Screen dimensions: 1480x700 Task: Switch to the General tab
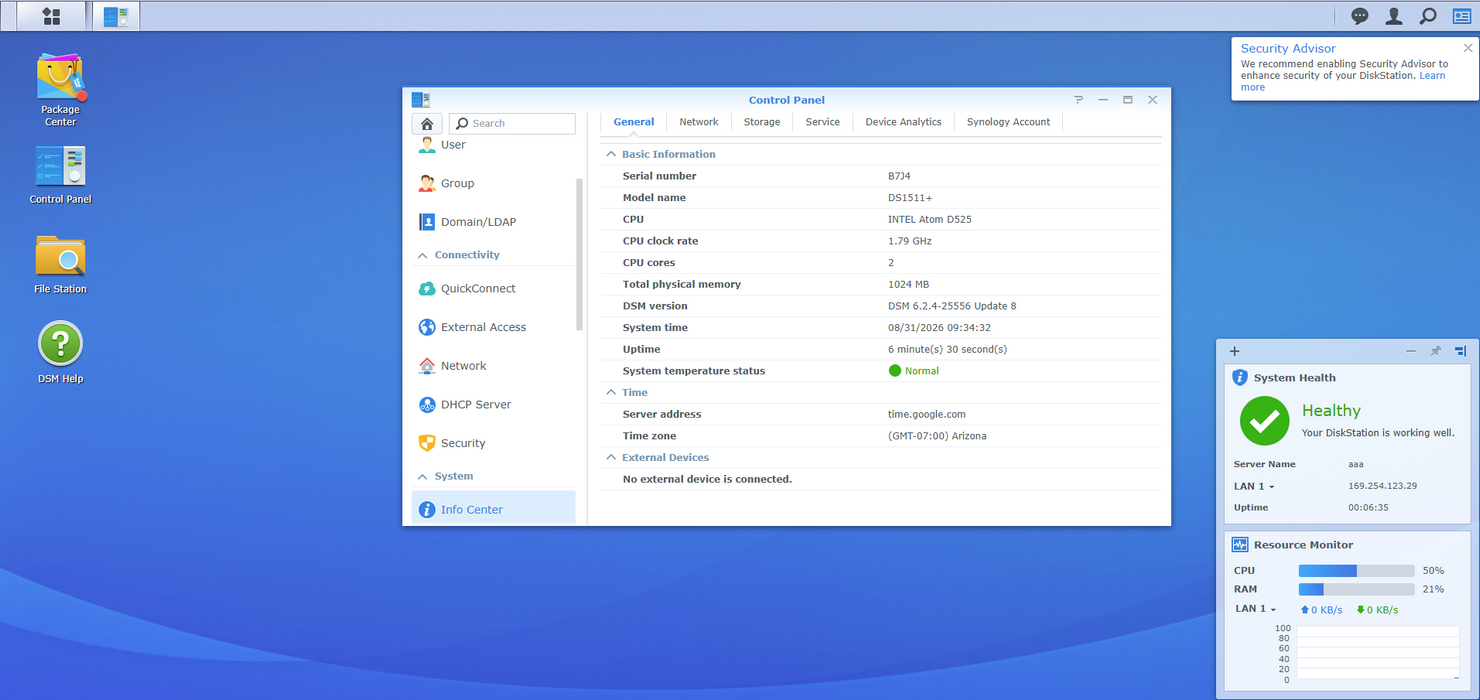coord(634,122)
